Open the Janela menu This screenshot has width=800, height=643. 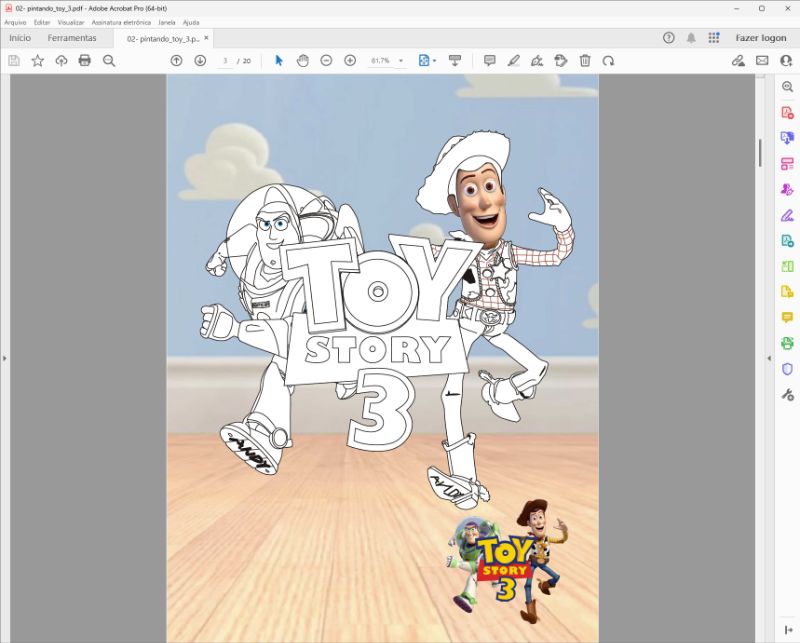(167, 22)
